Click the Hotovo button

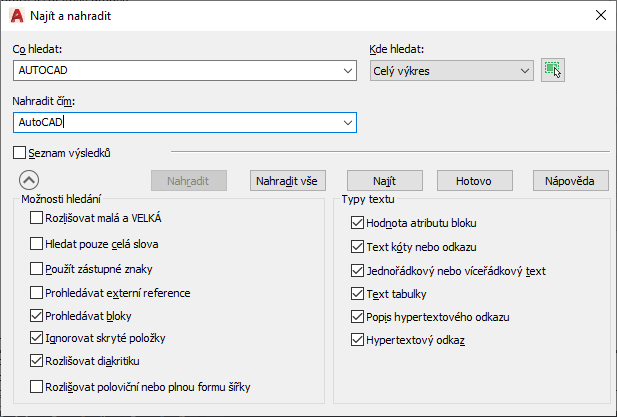click(473, 180)
